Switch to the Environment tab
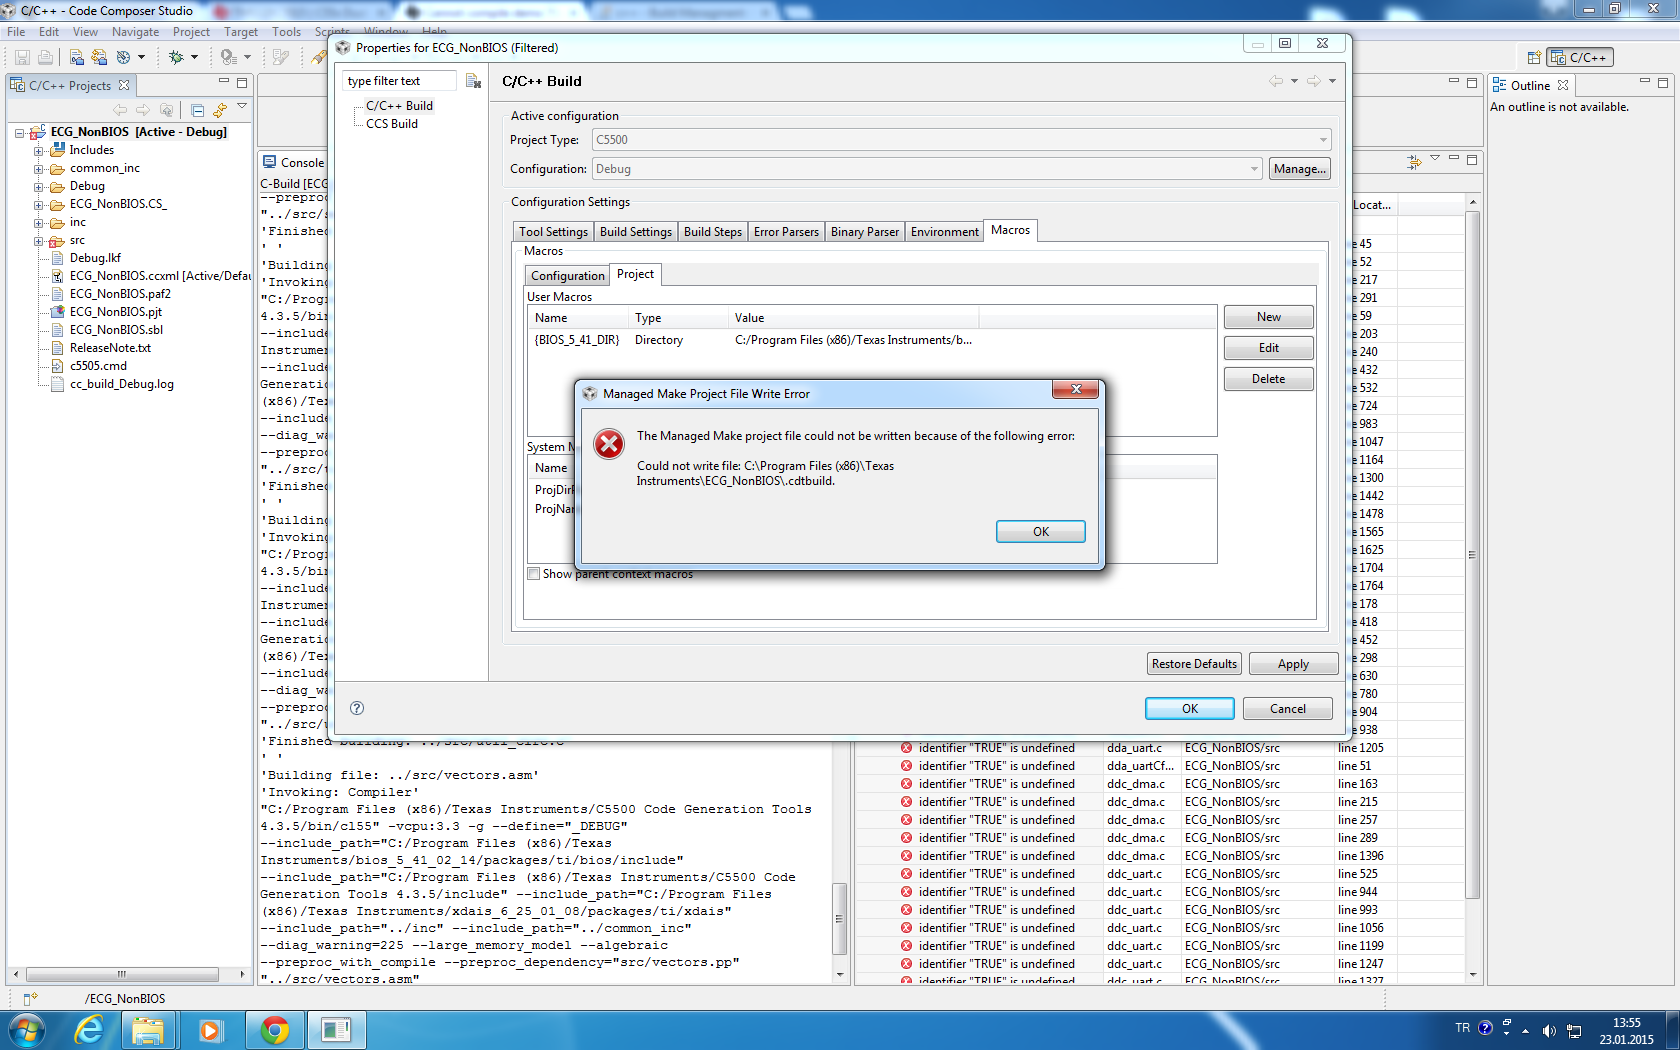1680x1050 pixels. point(945,232)
